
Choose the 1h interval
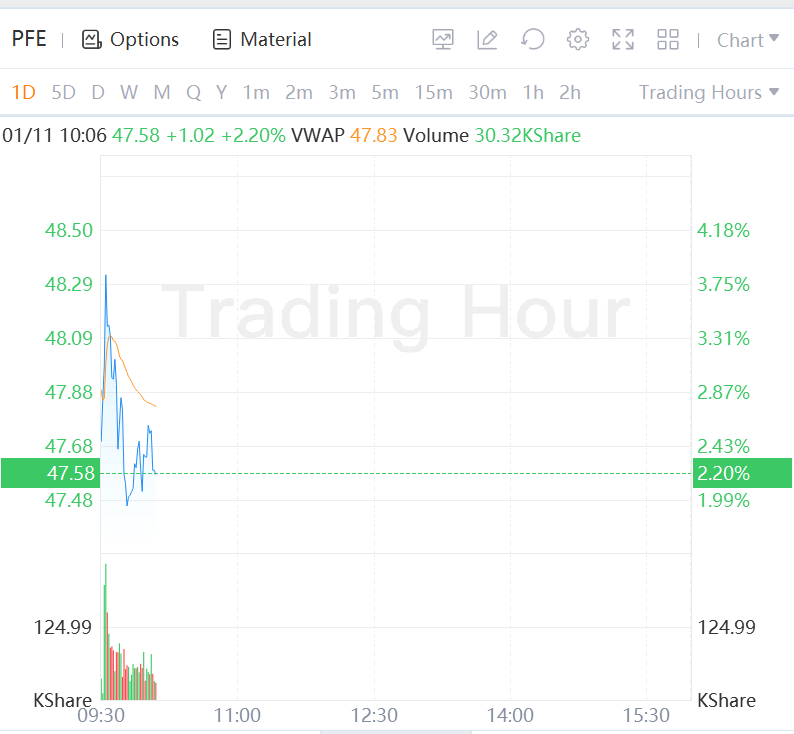click(x=533, y=93)
